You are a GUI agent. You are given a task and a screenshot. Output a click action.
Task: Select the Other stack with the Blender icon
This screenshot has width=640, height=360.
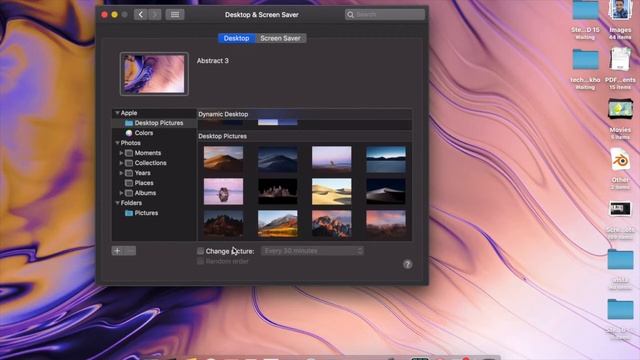[620, 169]
